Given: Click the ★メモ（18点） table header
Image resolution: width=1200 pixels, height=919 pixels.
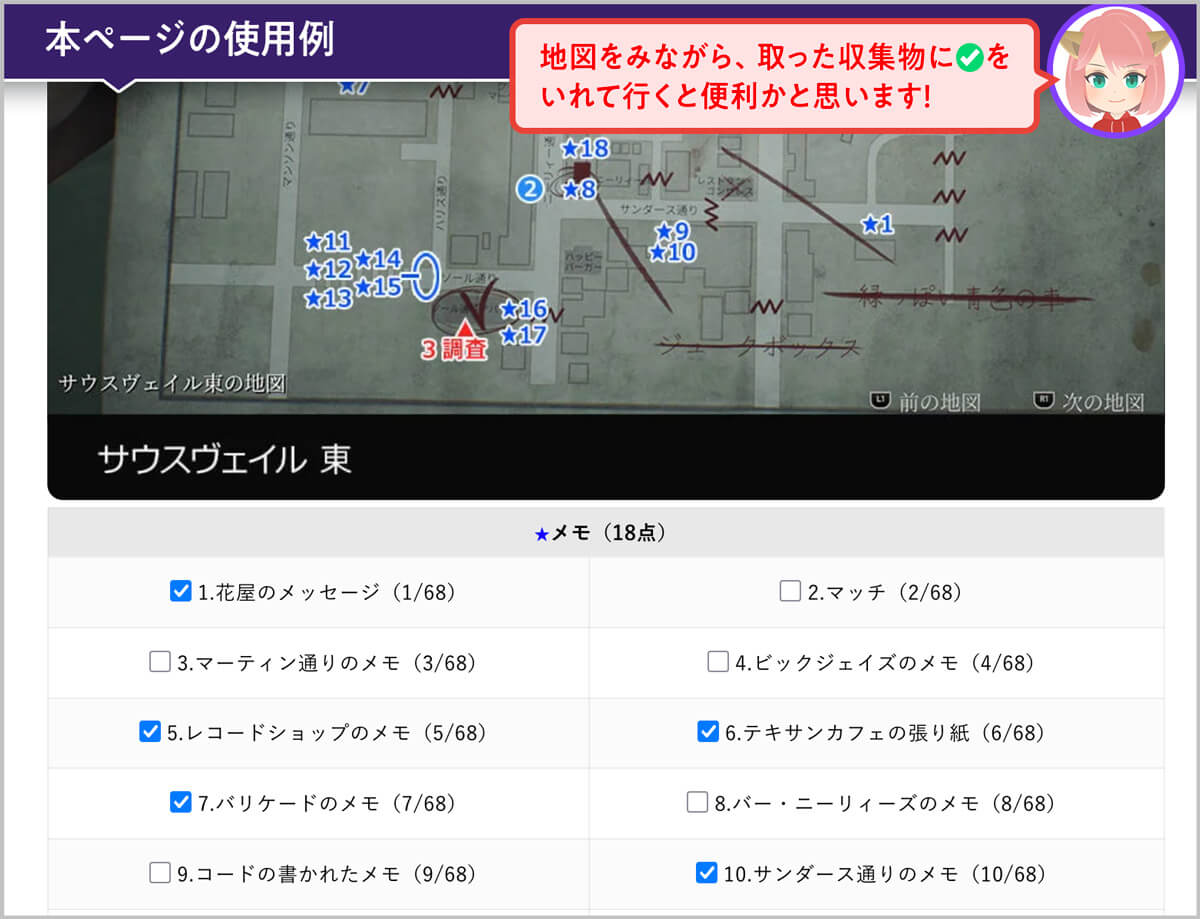Looking at the screenshot, I should [x=606, y=533].
